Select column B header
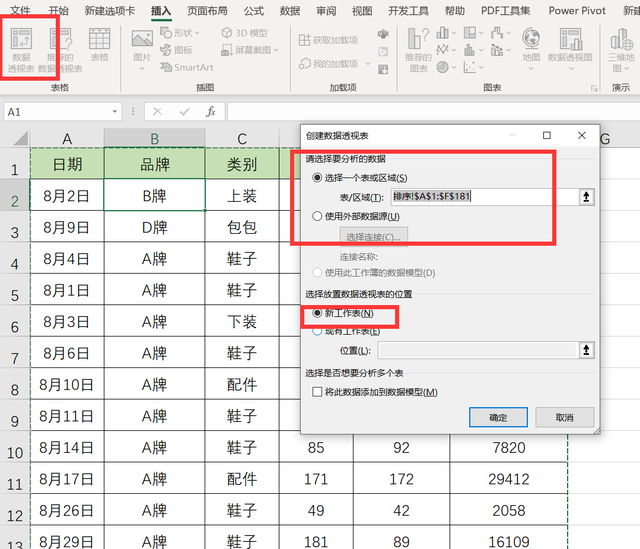Viewport: 640px width, 549px height. click(x=154, y=138)
